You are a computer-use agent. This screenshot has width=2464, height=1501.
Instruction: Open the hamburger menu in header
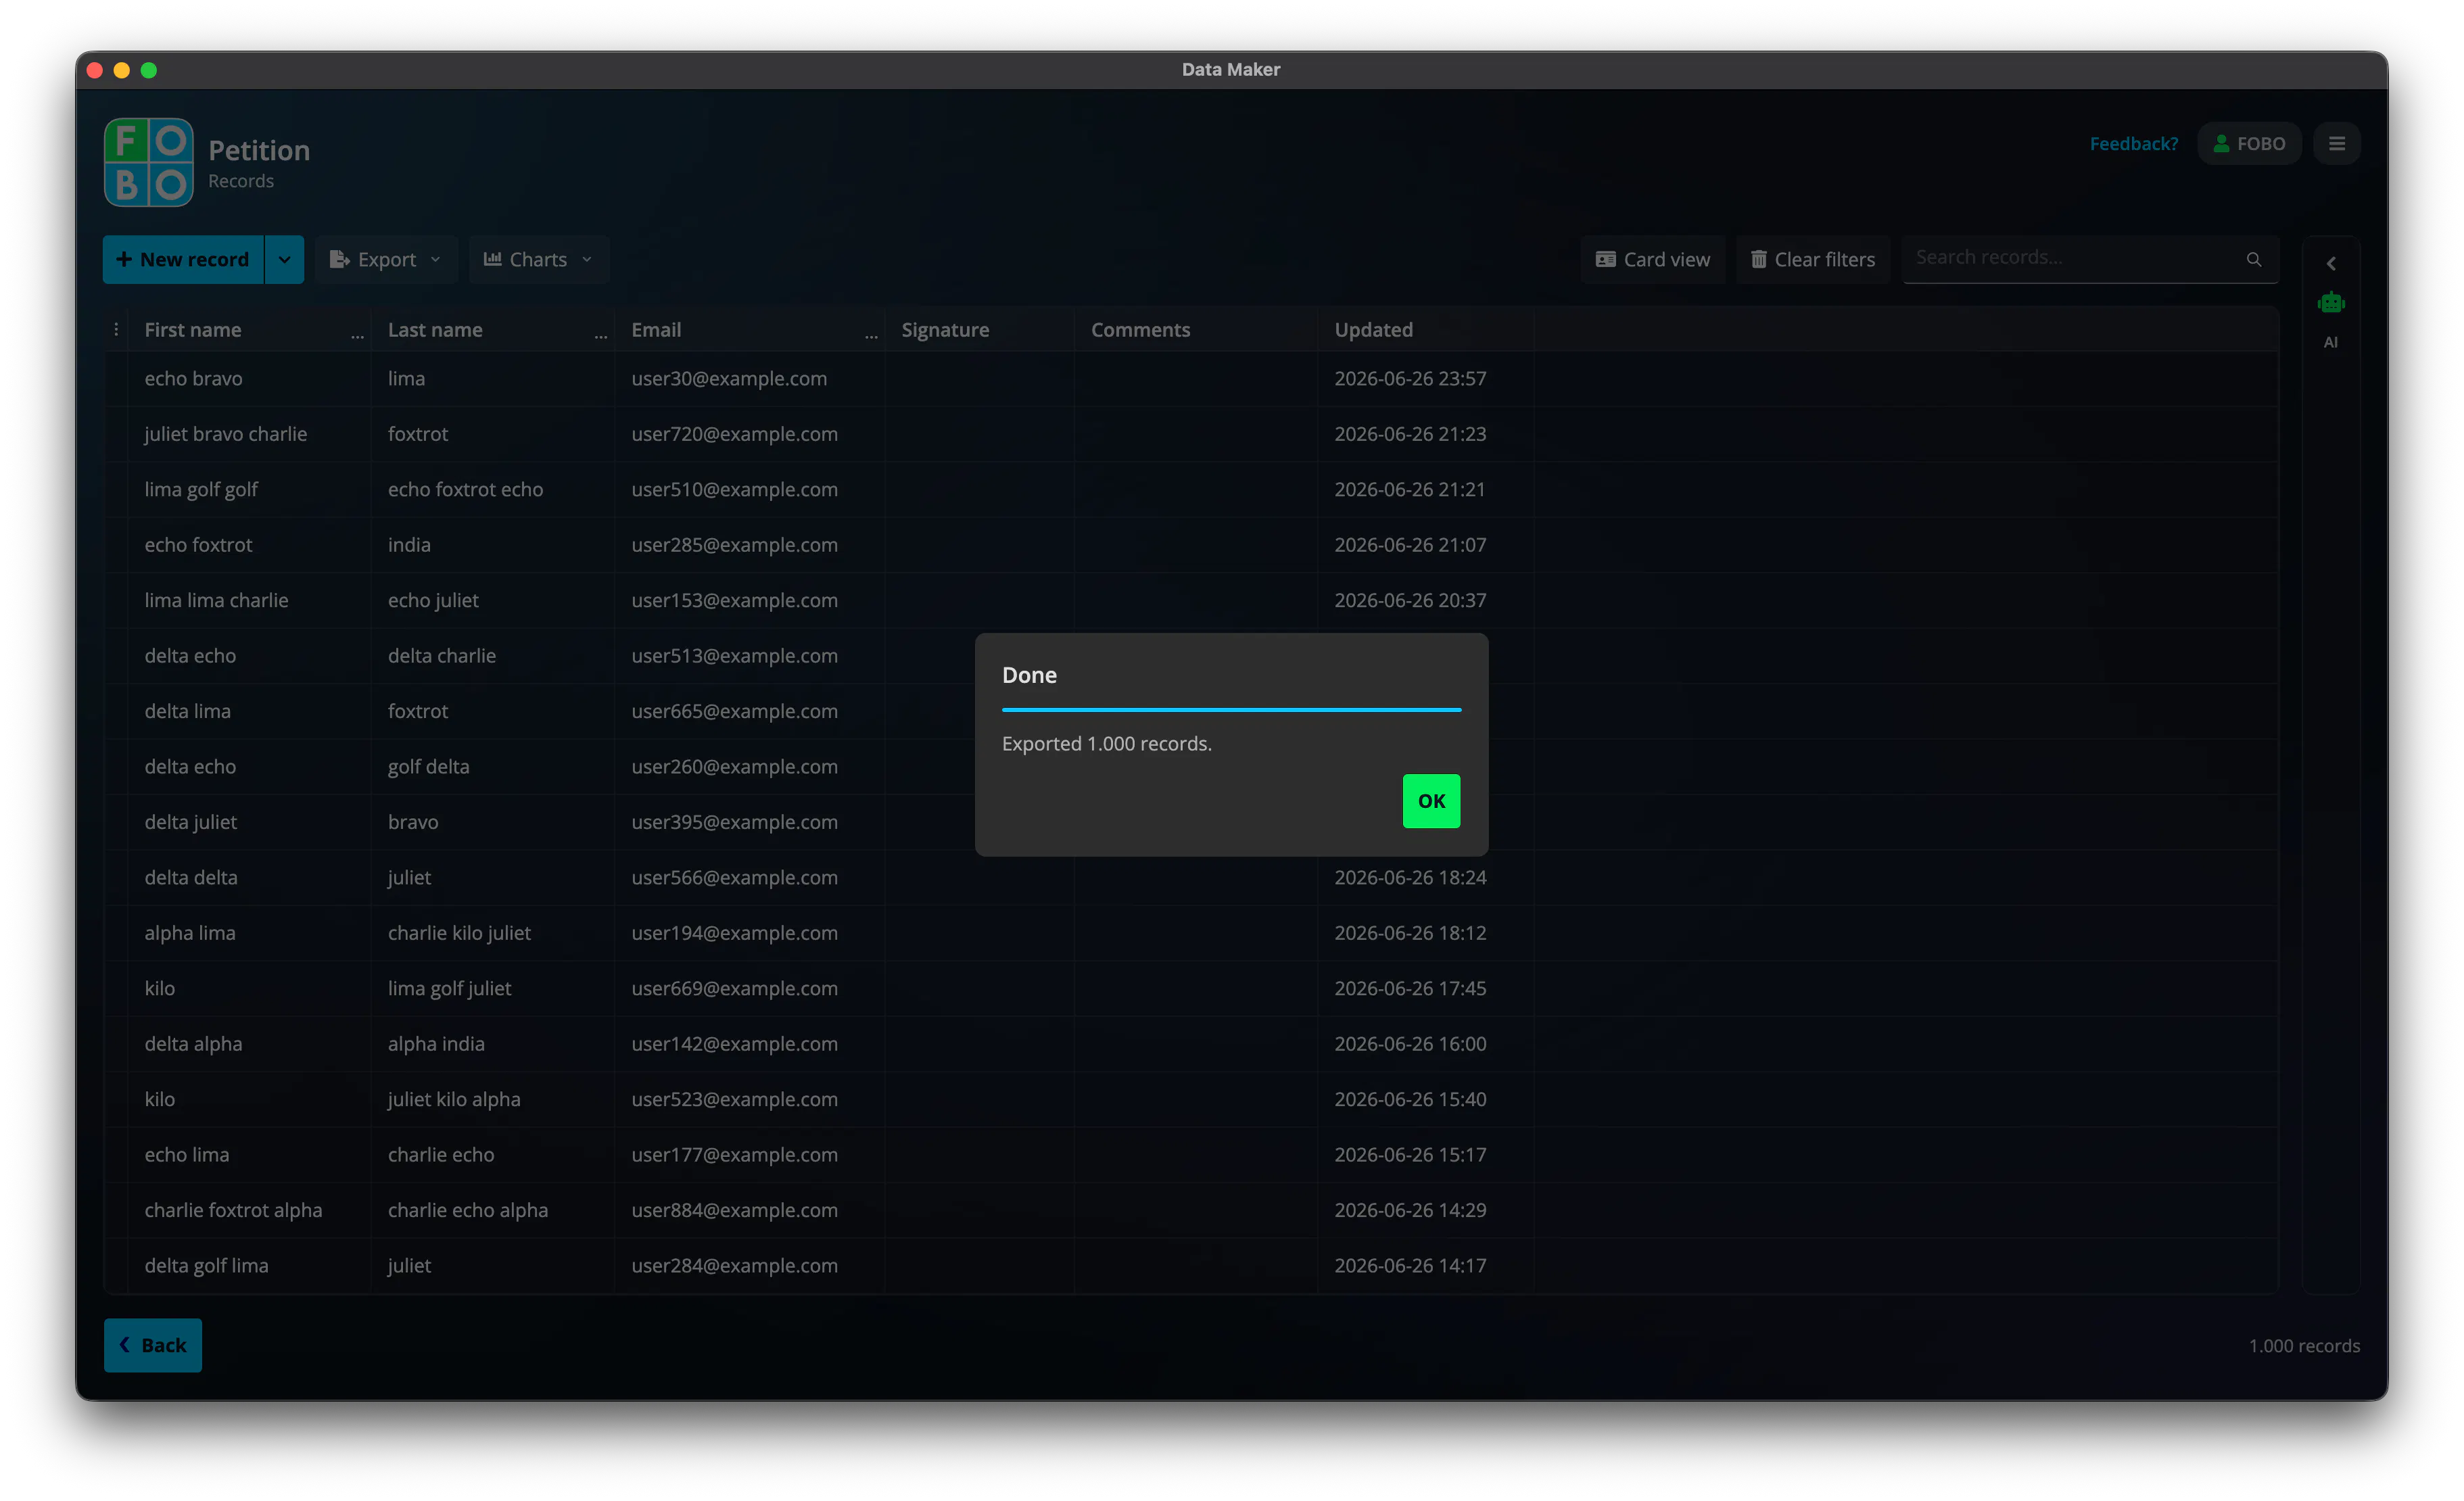(2336, 144)
